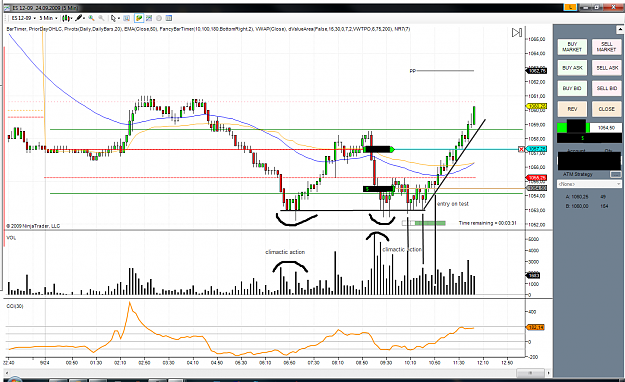This screenshot has width=625, height=382.
Task: Open the indicators chart icon
Action: 149,18
